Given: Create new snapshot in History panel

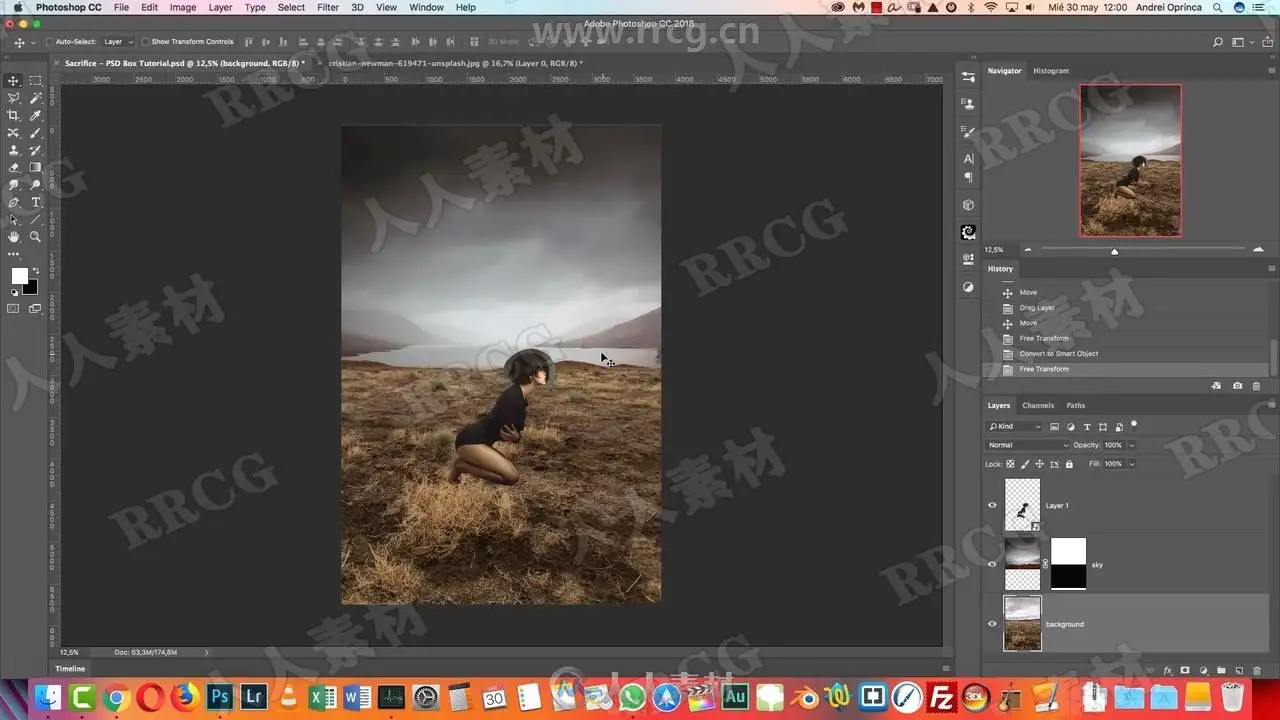Looking at the screenshot, I should pos(1238,385).
